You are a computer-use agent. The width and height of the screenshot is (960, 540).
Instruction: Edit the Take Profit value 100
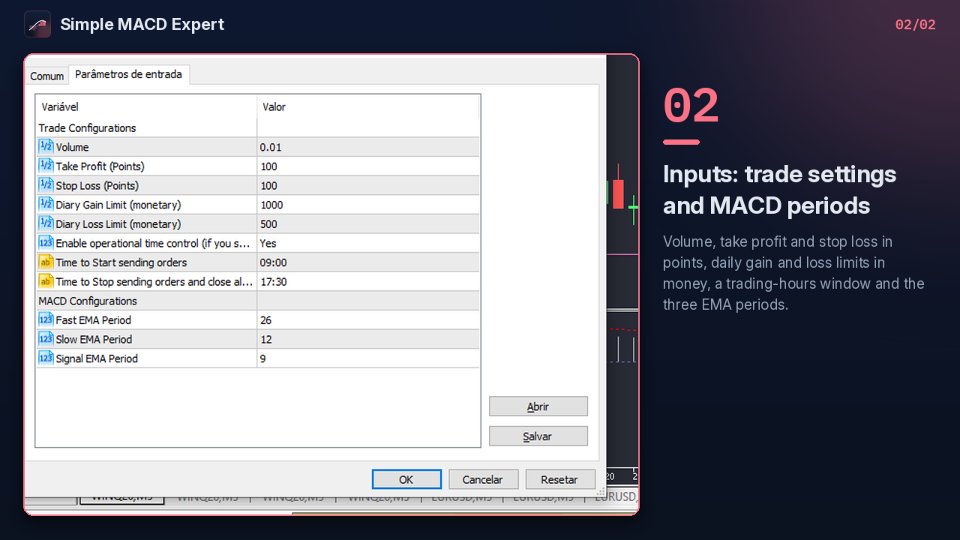pos(368,166)
